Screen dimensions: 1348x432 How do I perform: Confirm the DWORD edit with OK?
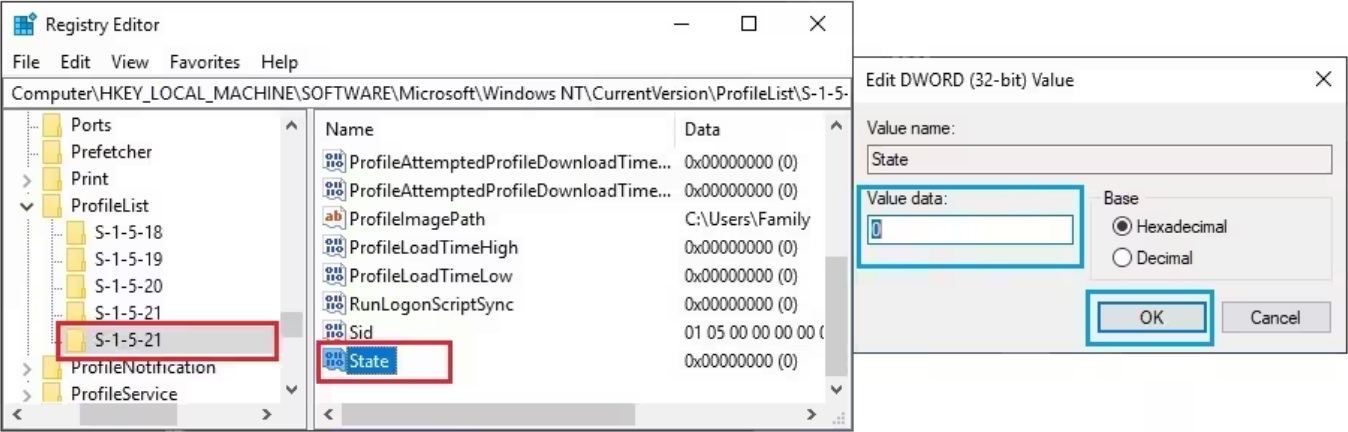point(1151,317)
